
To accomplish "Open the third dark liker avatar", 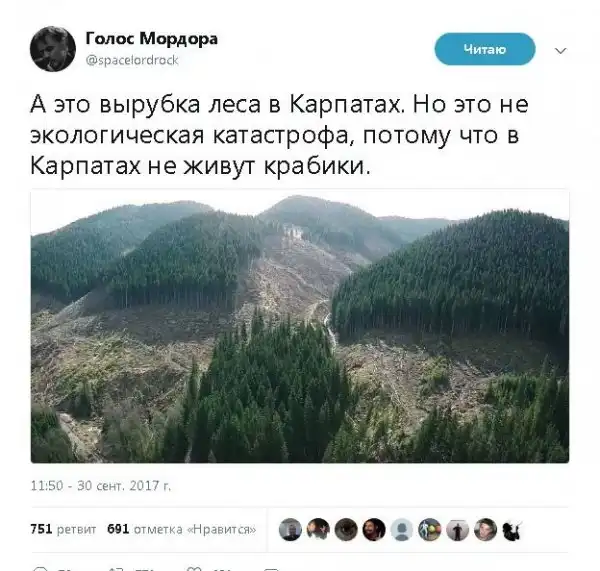I will [346, 530].
